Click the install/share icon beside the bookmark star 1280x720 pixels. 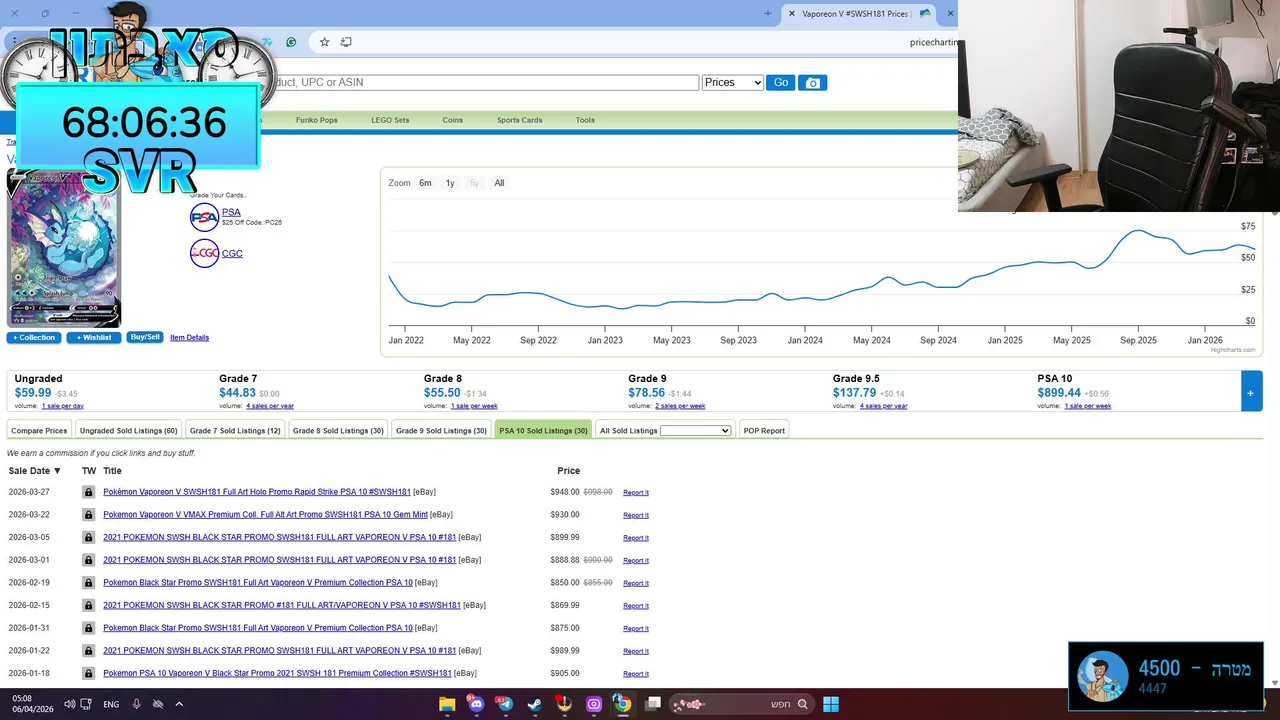(x=346, y=42)
